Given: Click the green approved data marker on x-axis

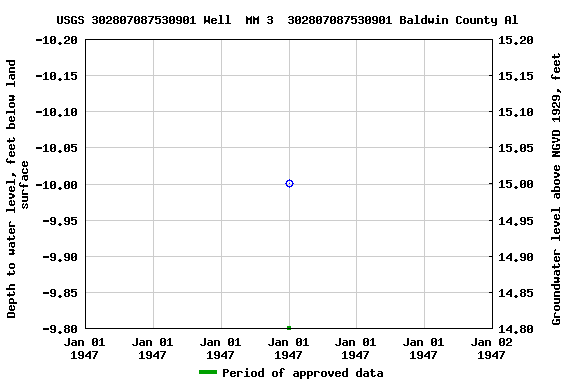Looking at the screenshot, I should coord(289,328).
